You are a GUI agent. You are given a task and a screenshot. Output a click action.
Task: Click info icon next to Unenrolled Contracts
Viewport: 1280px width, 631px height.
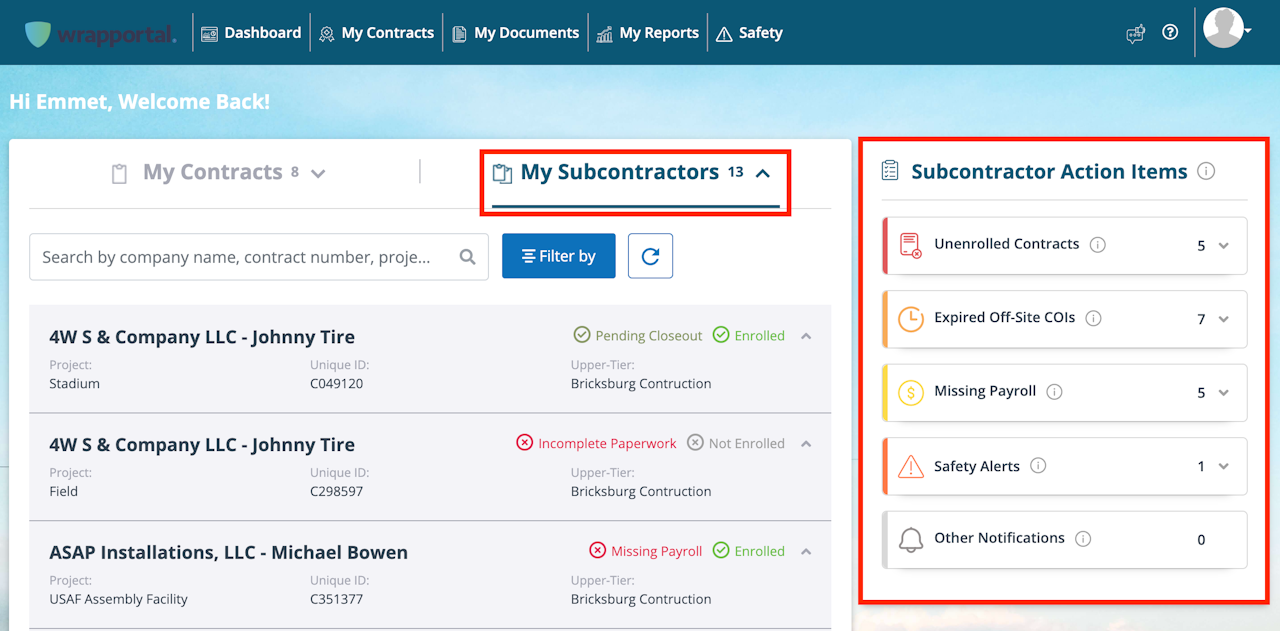point(1098,244)
